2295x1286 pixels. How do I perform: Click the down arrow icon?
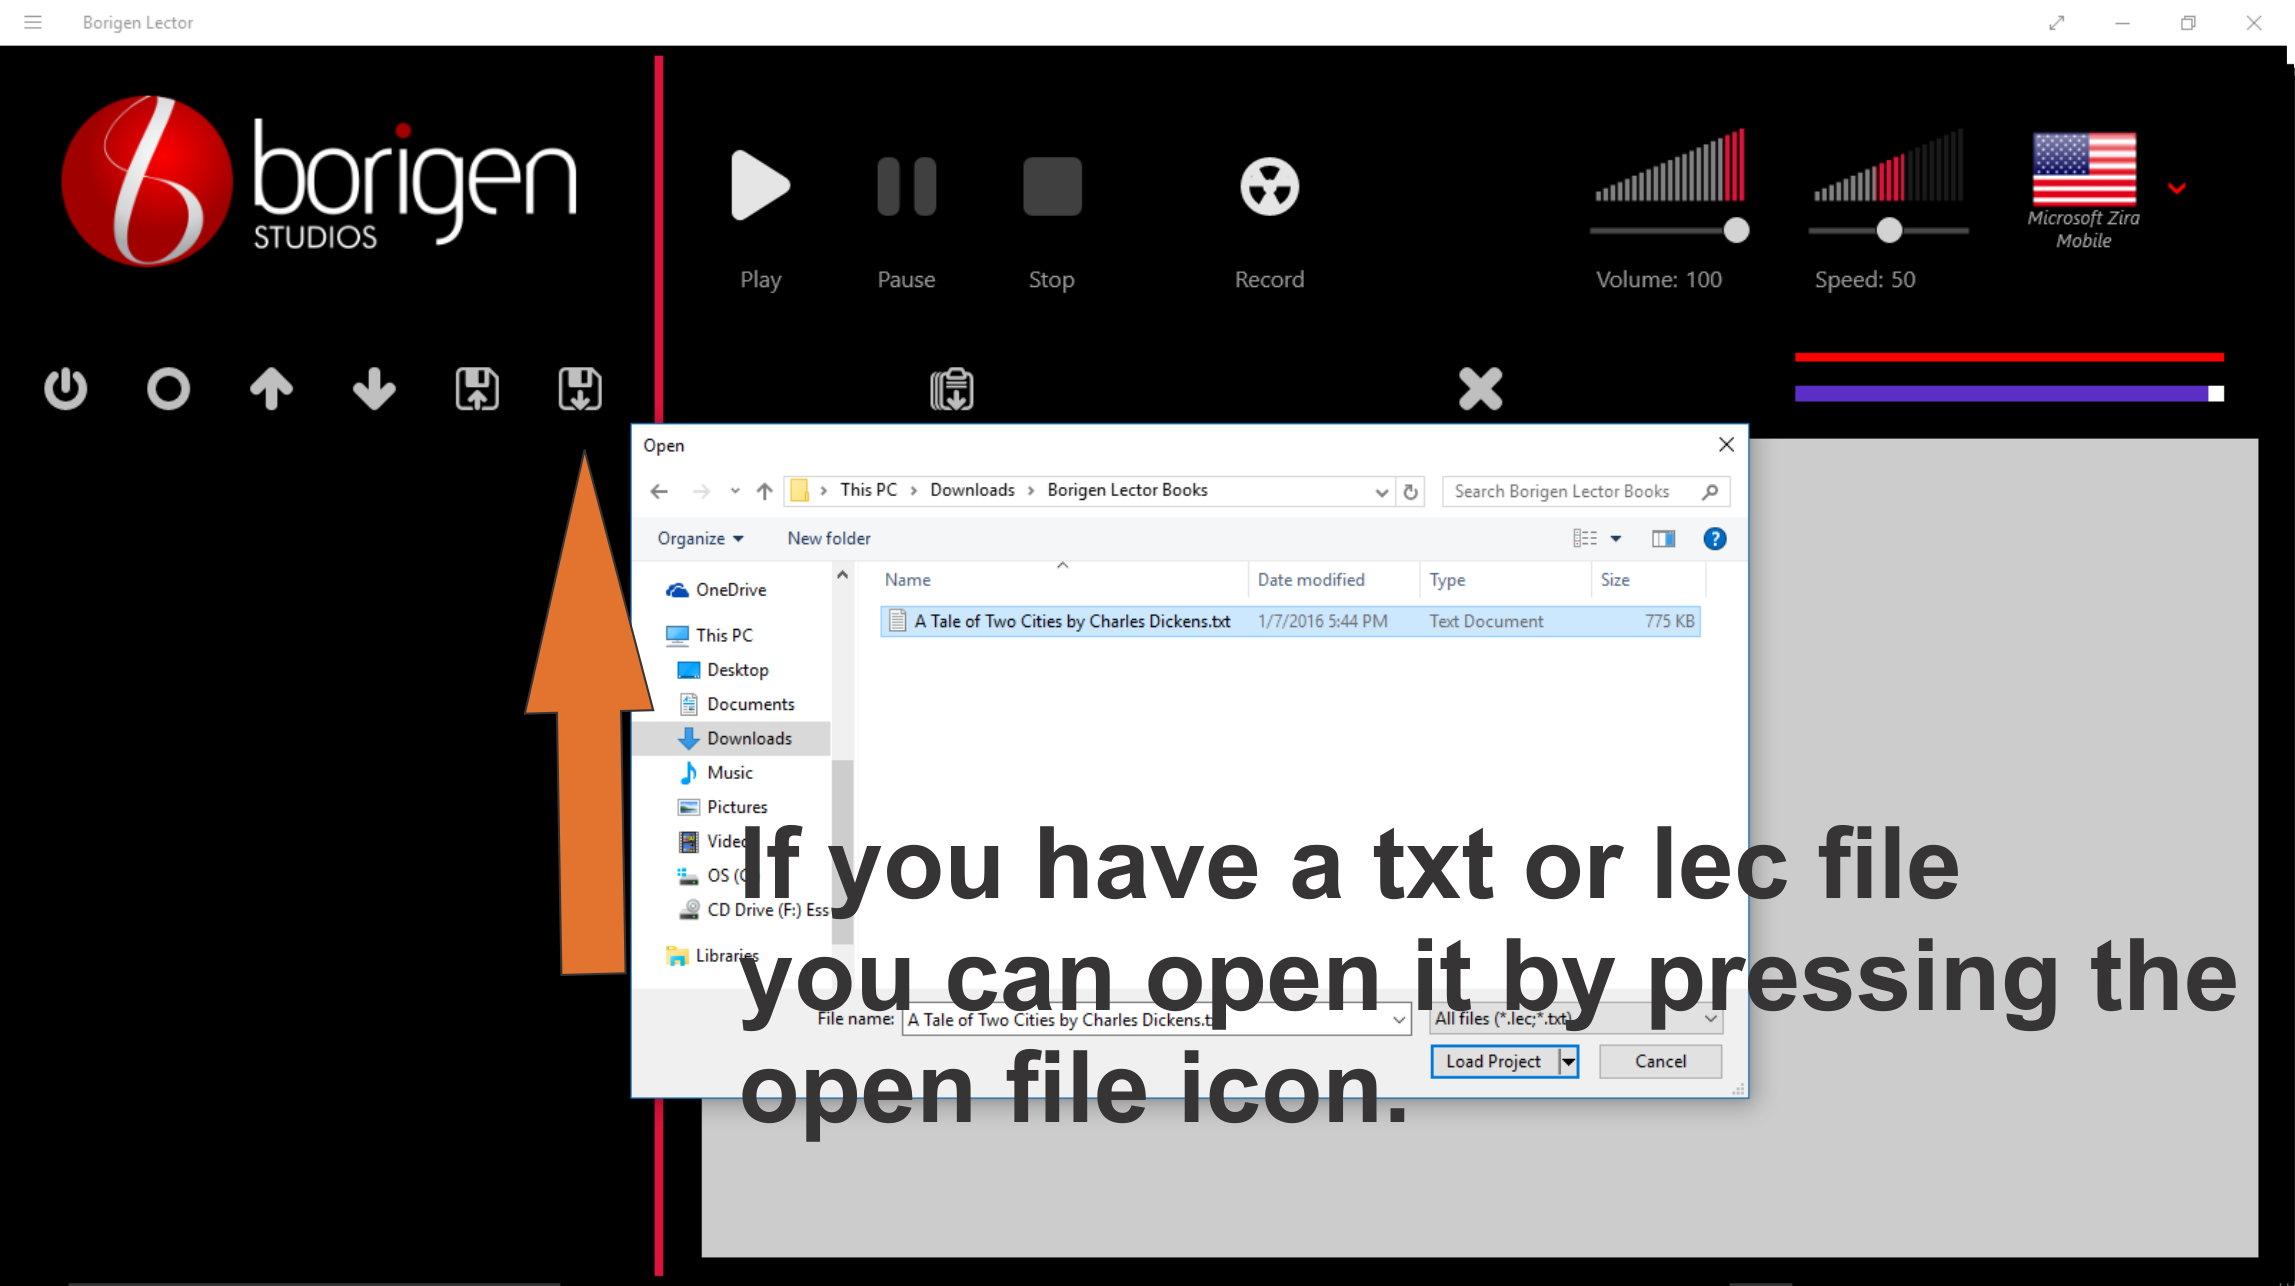pyautogui.click(x=374, y=389)
